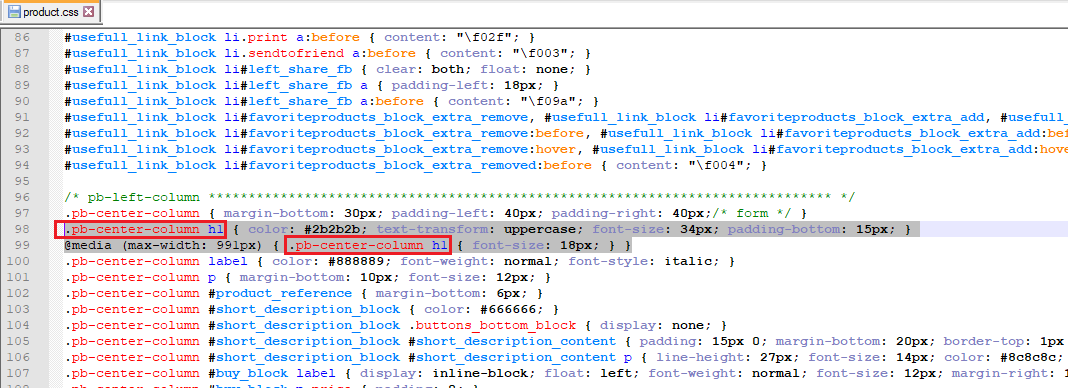Image resolution: width=1068 pixels, height=388 pixels.
Task: Click the #product_reference selector on line 102
Action: pyautogui.click(x=281, y=293)
